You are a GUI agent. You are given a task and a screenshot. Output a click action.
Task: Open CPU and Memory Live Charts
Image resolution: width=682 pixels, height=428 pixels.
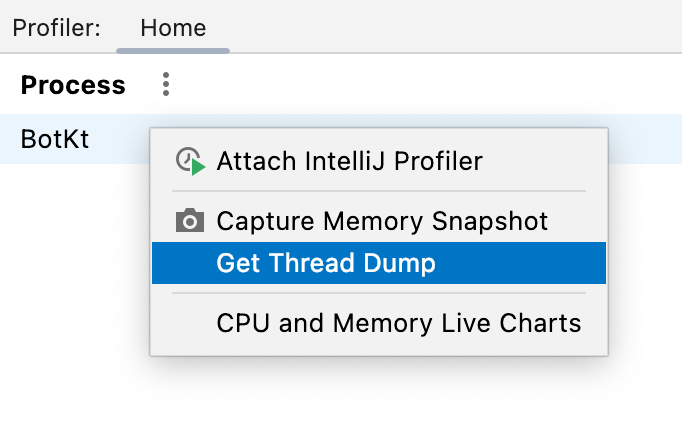tap(398, 323)
